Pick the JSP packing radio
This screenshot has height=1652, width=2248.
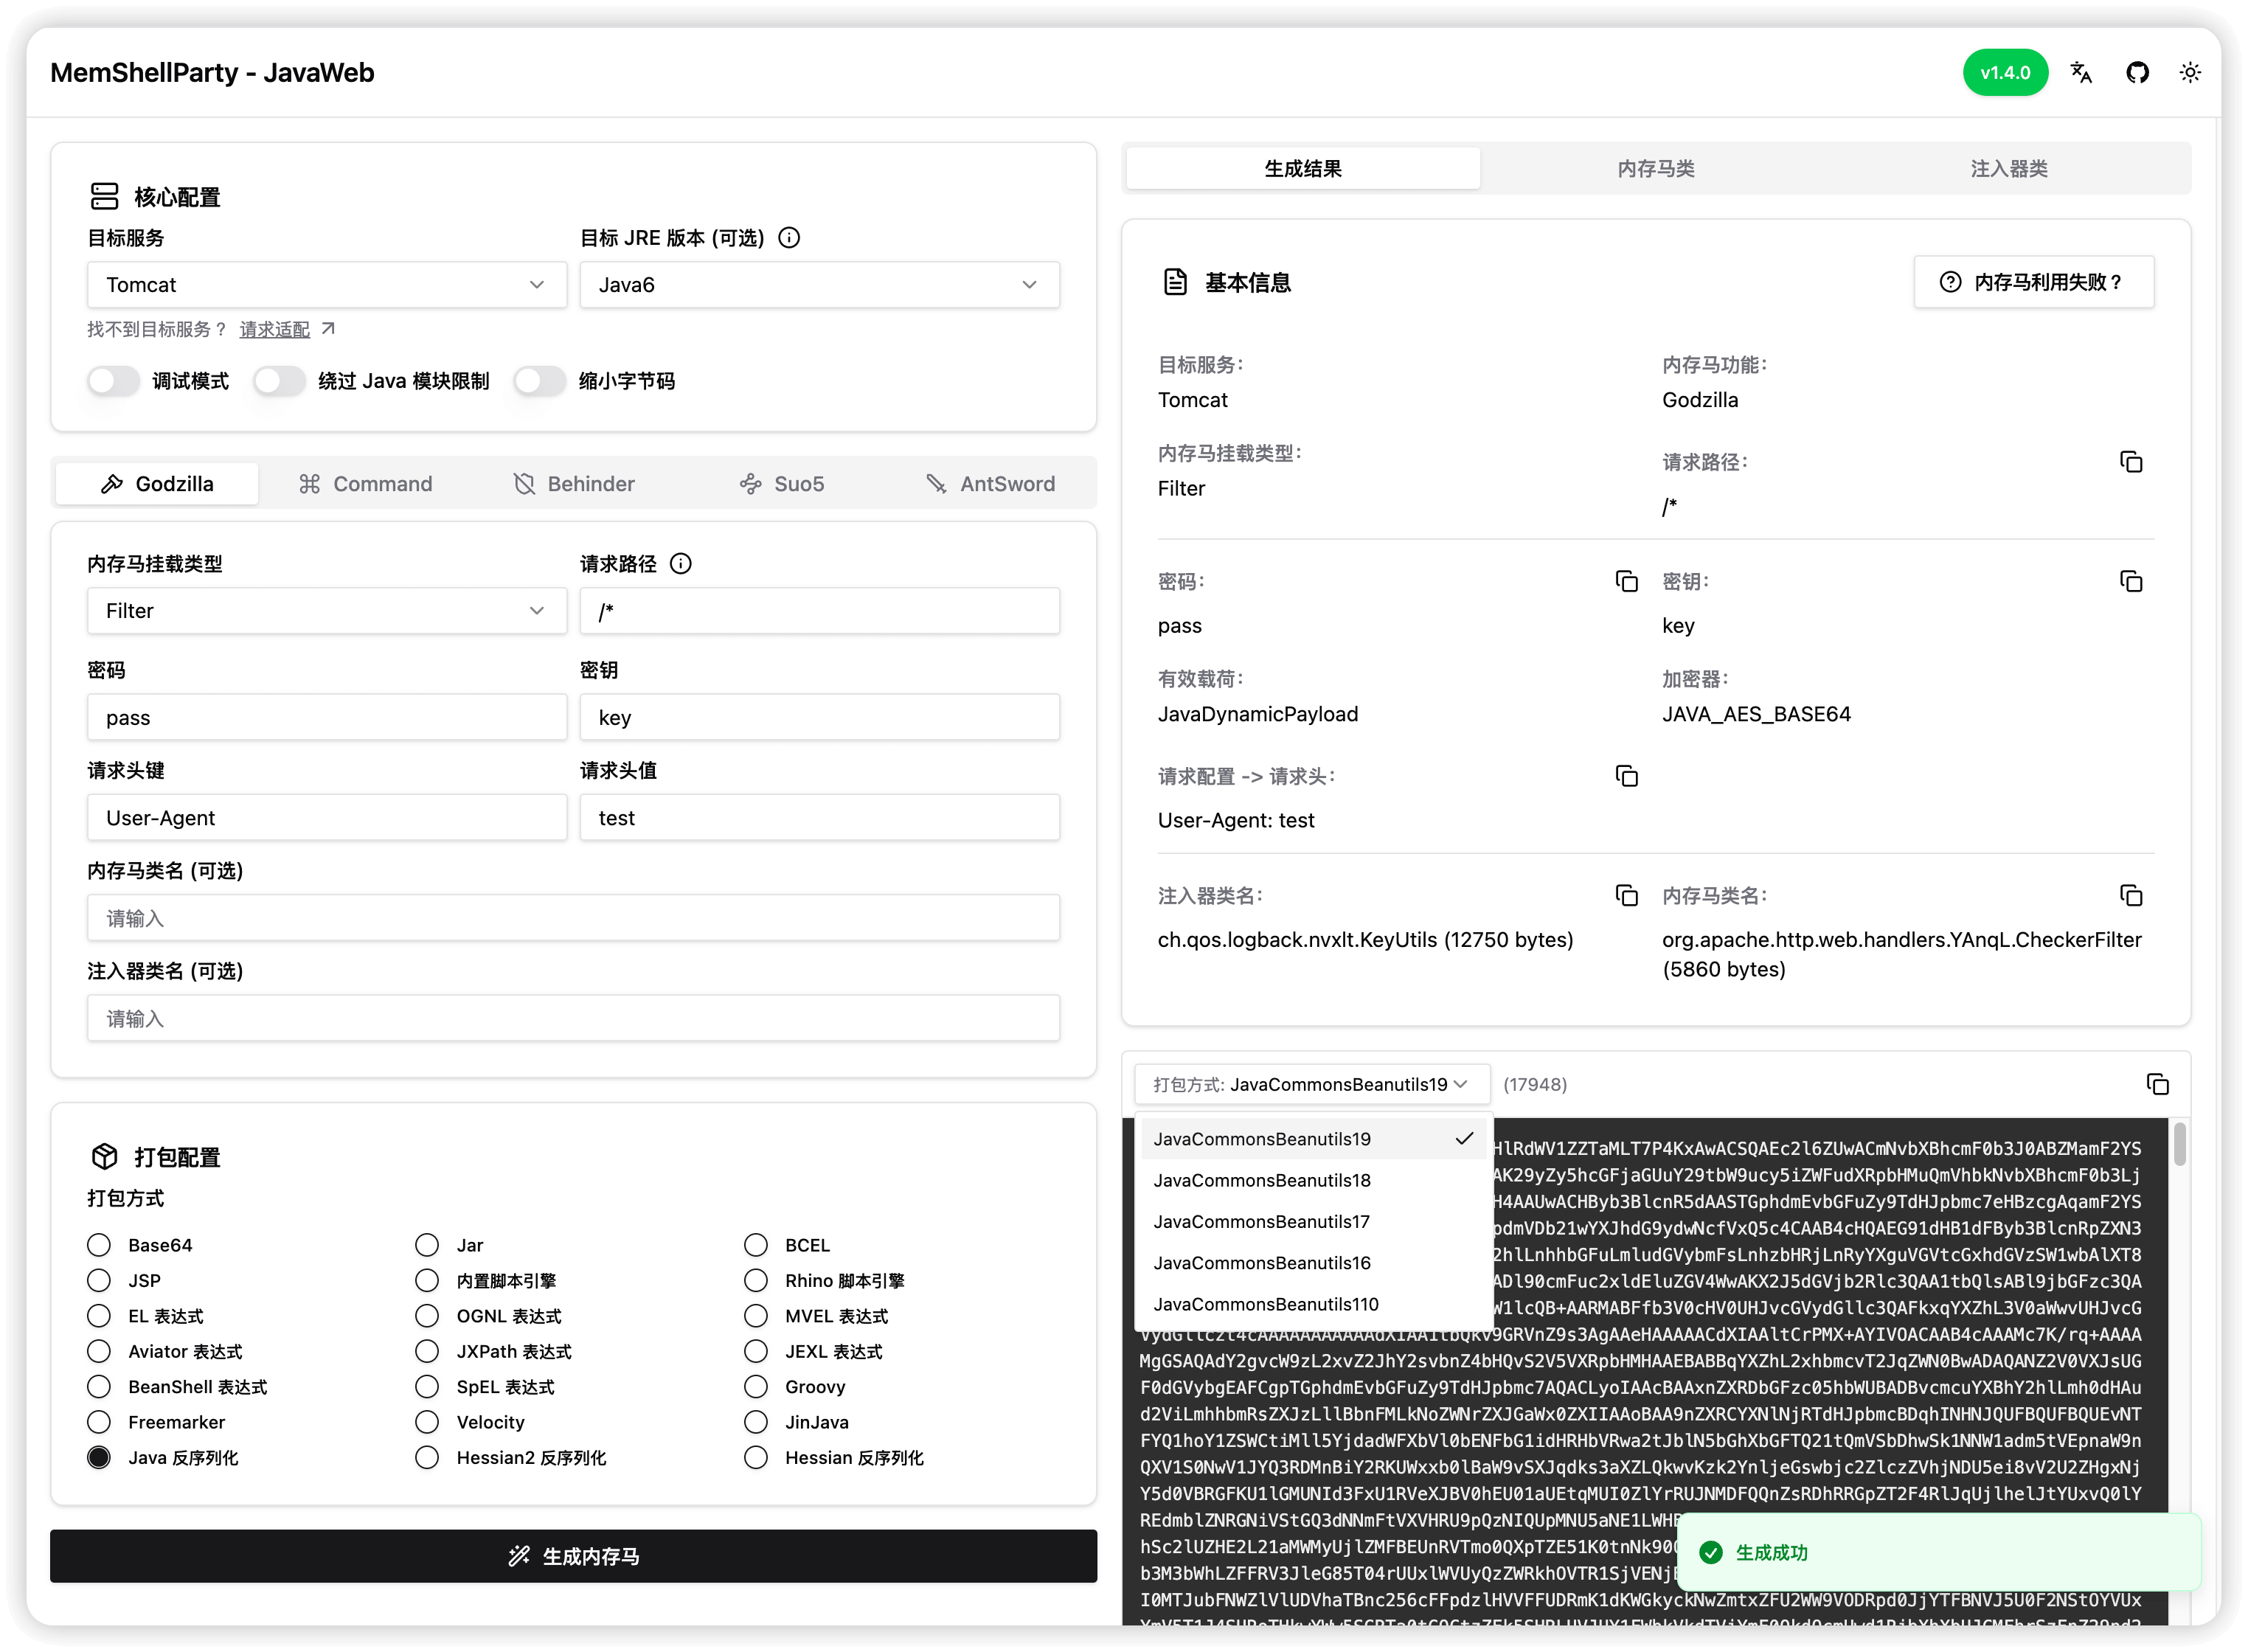pos(99,1281)
